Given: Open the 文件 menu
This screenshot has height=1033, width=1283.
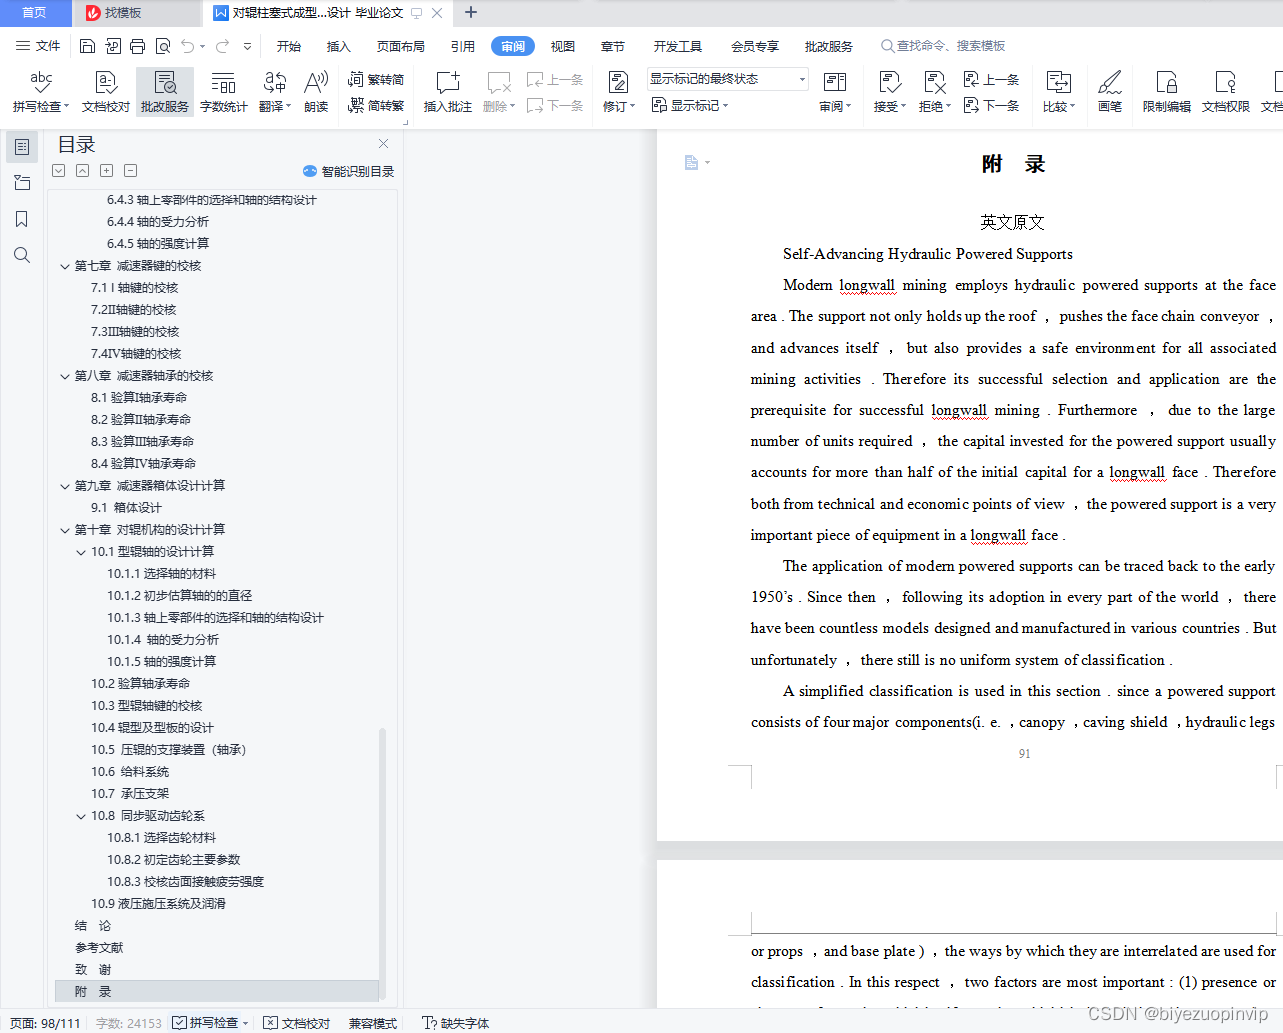Looking at the screenshot, I should click(38, 46).
